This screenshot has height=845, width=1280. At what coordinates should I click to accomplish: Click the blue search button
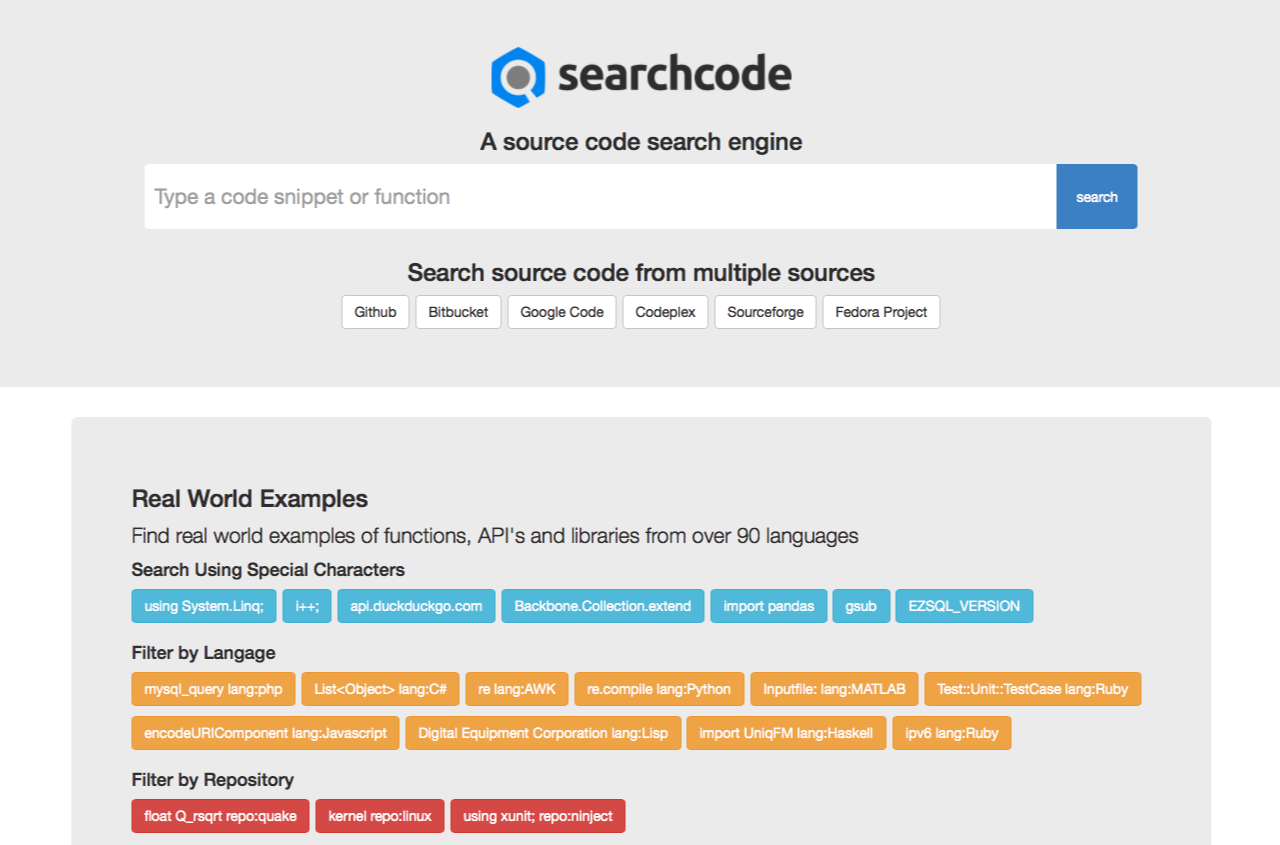[1097, 197]
